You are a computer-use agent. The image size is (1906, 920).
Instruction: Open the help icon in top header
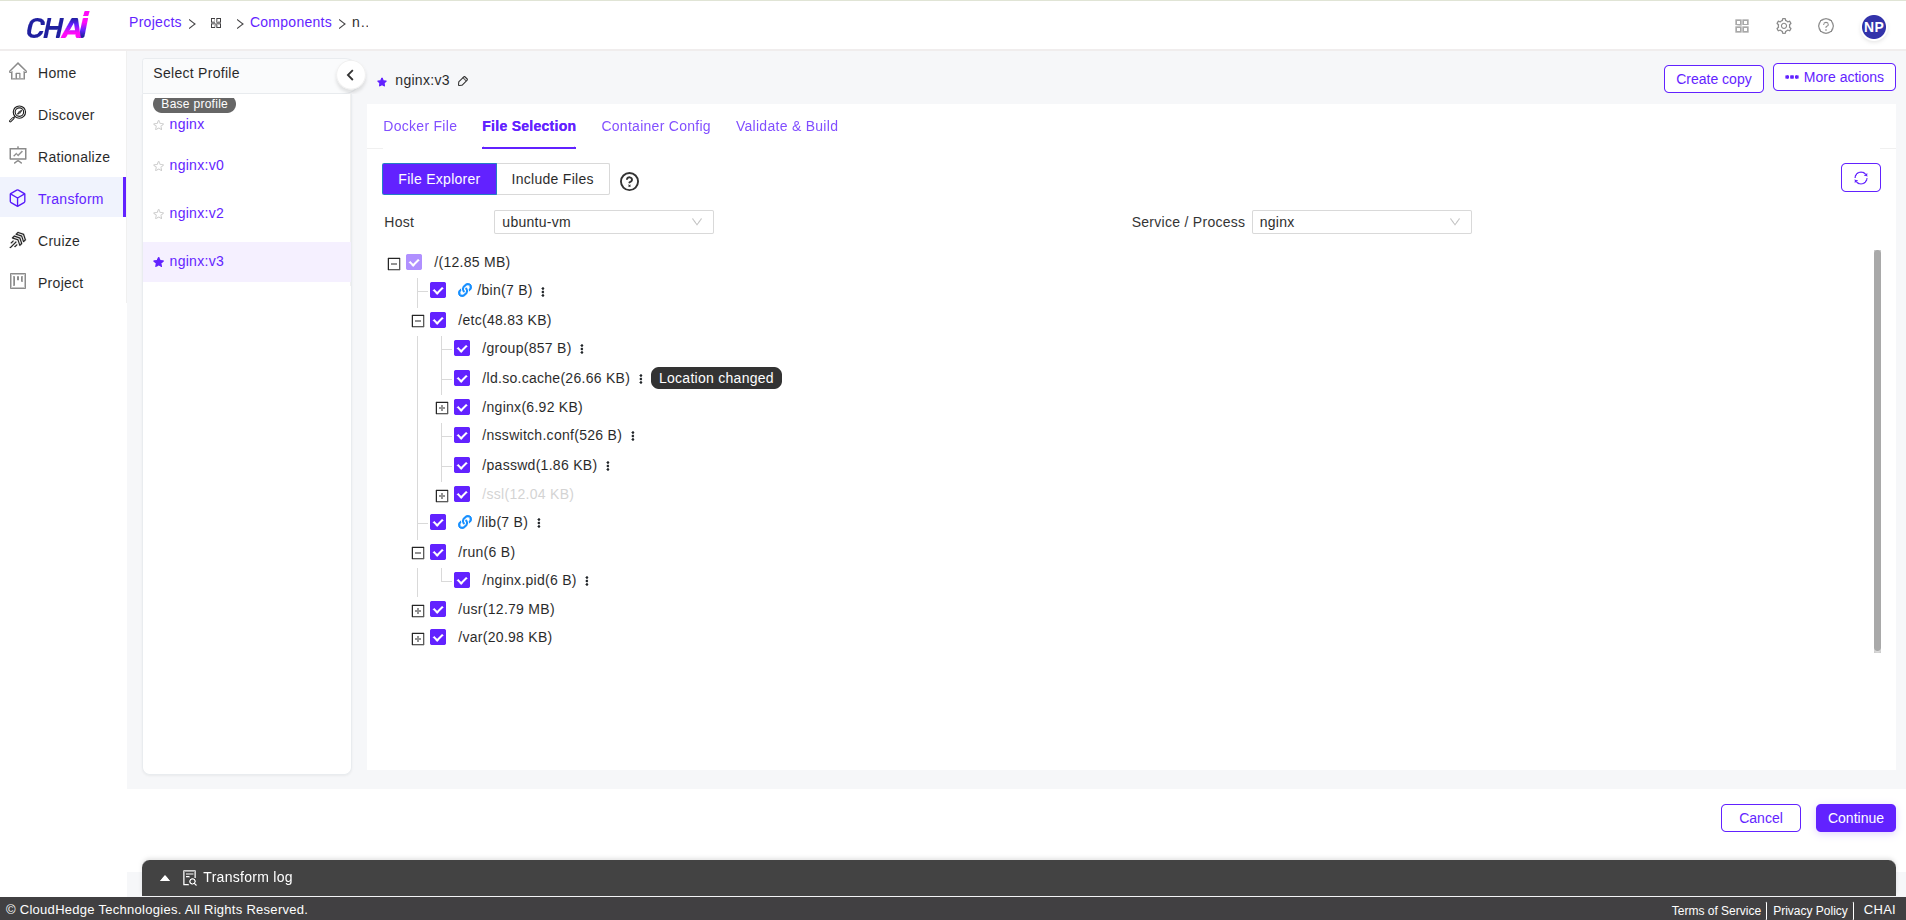tap(1826, 26)
